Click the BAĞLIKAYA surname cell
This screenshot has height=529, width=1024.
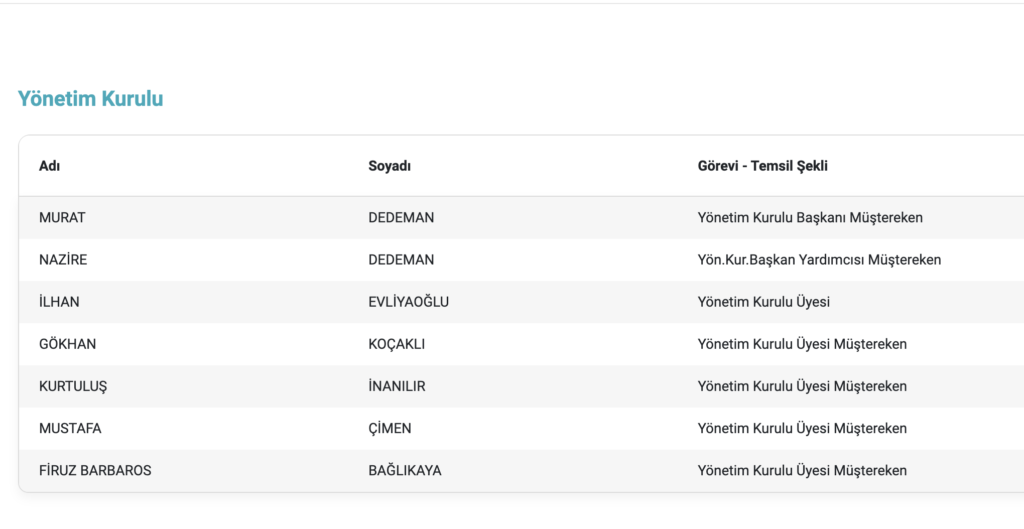(x=404, y=470)
